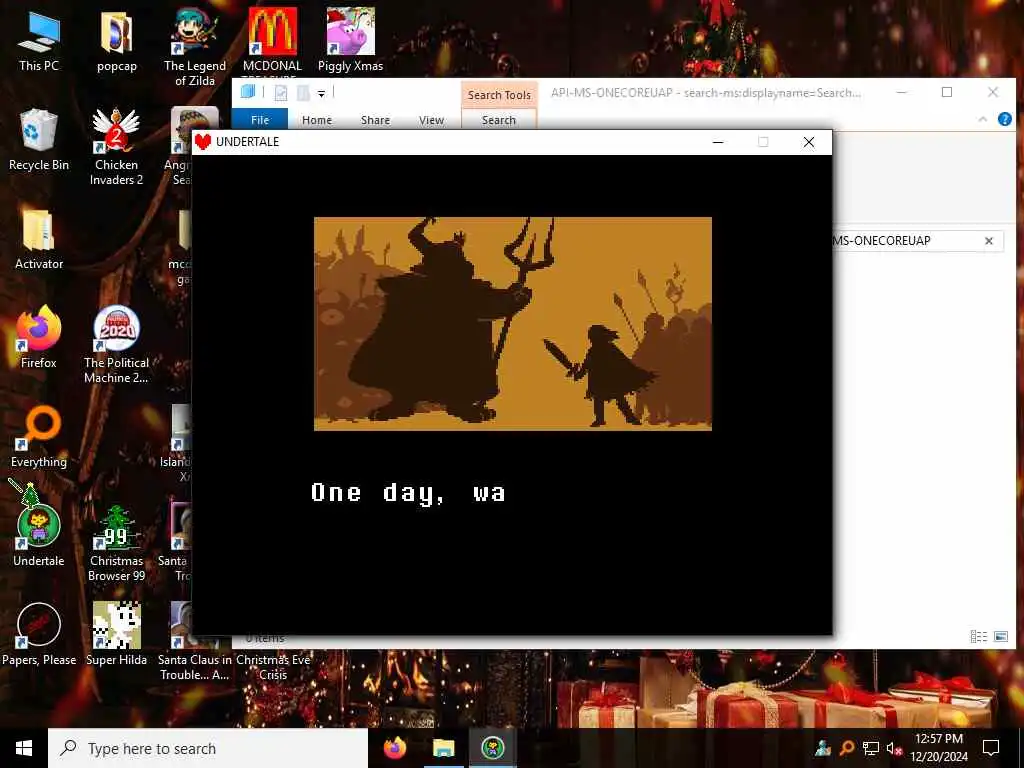Viewport: 1024px width, 768px height.
Task: Minimize the UNDERTALE window
Action: pos(718,142)
